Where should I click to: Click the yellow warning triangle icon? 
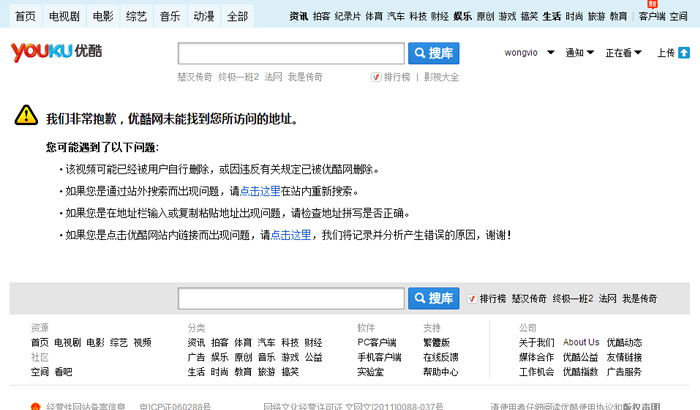(x=26, y=116)
